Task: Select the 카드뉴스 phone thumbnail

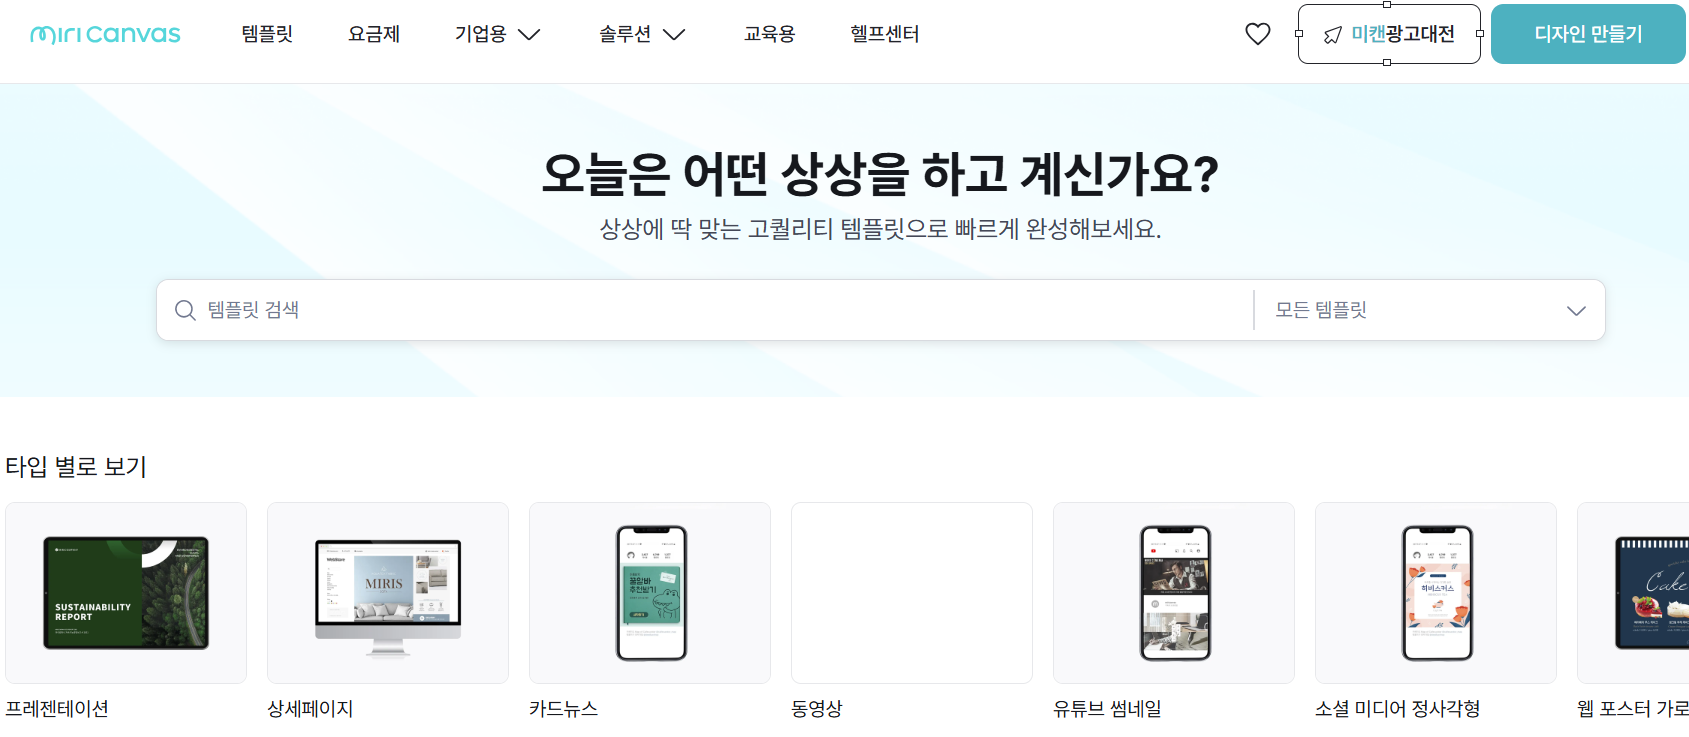Action: click(650, 593)
